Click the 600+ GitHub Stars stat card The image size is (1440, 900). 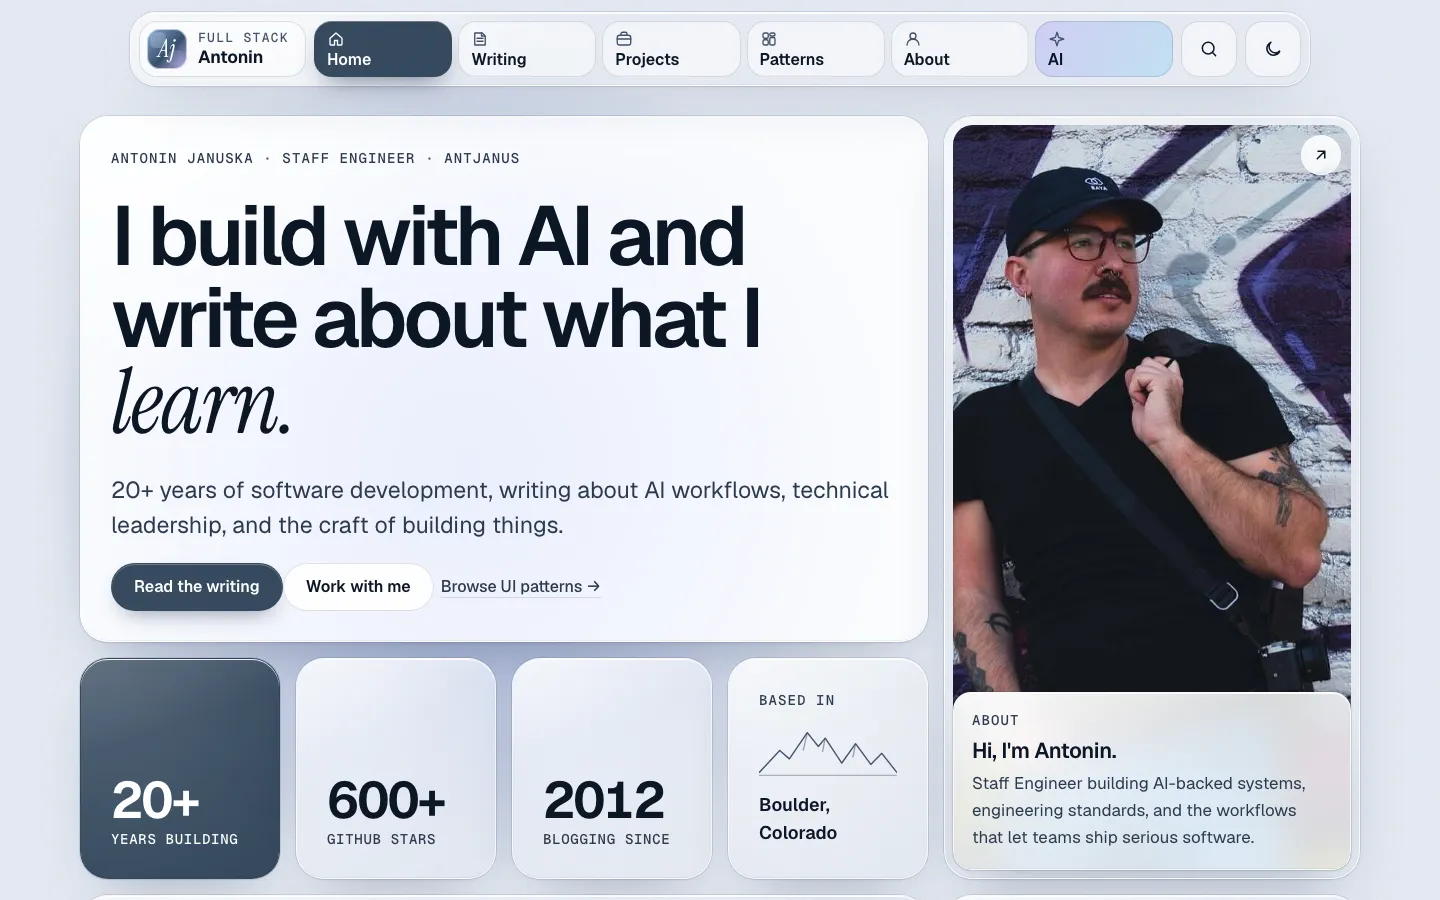click(396, 769)
